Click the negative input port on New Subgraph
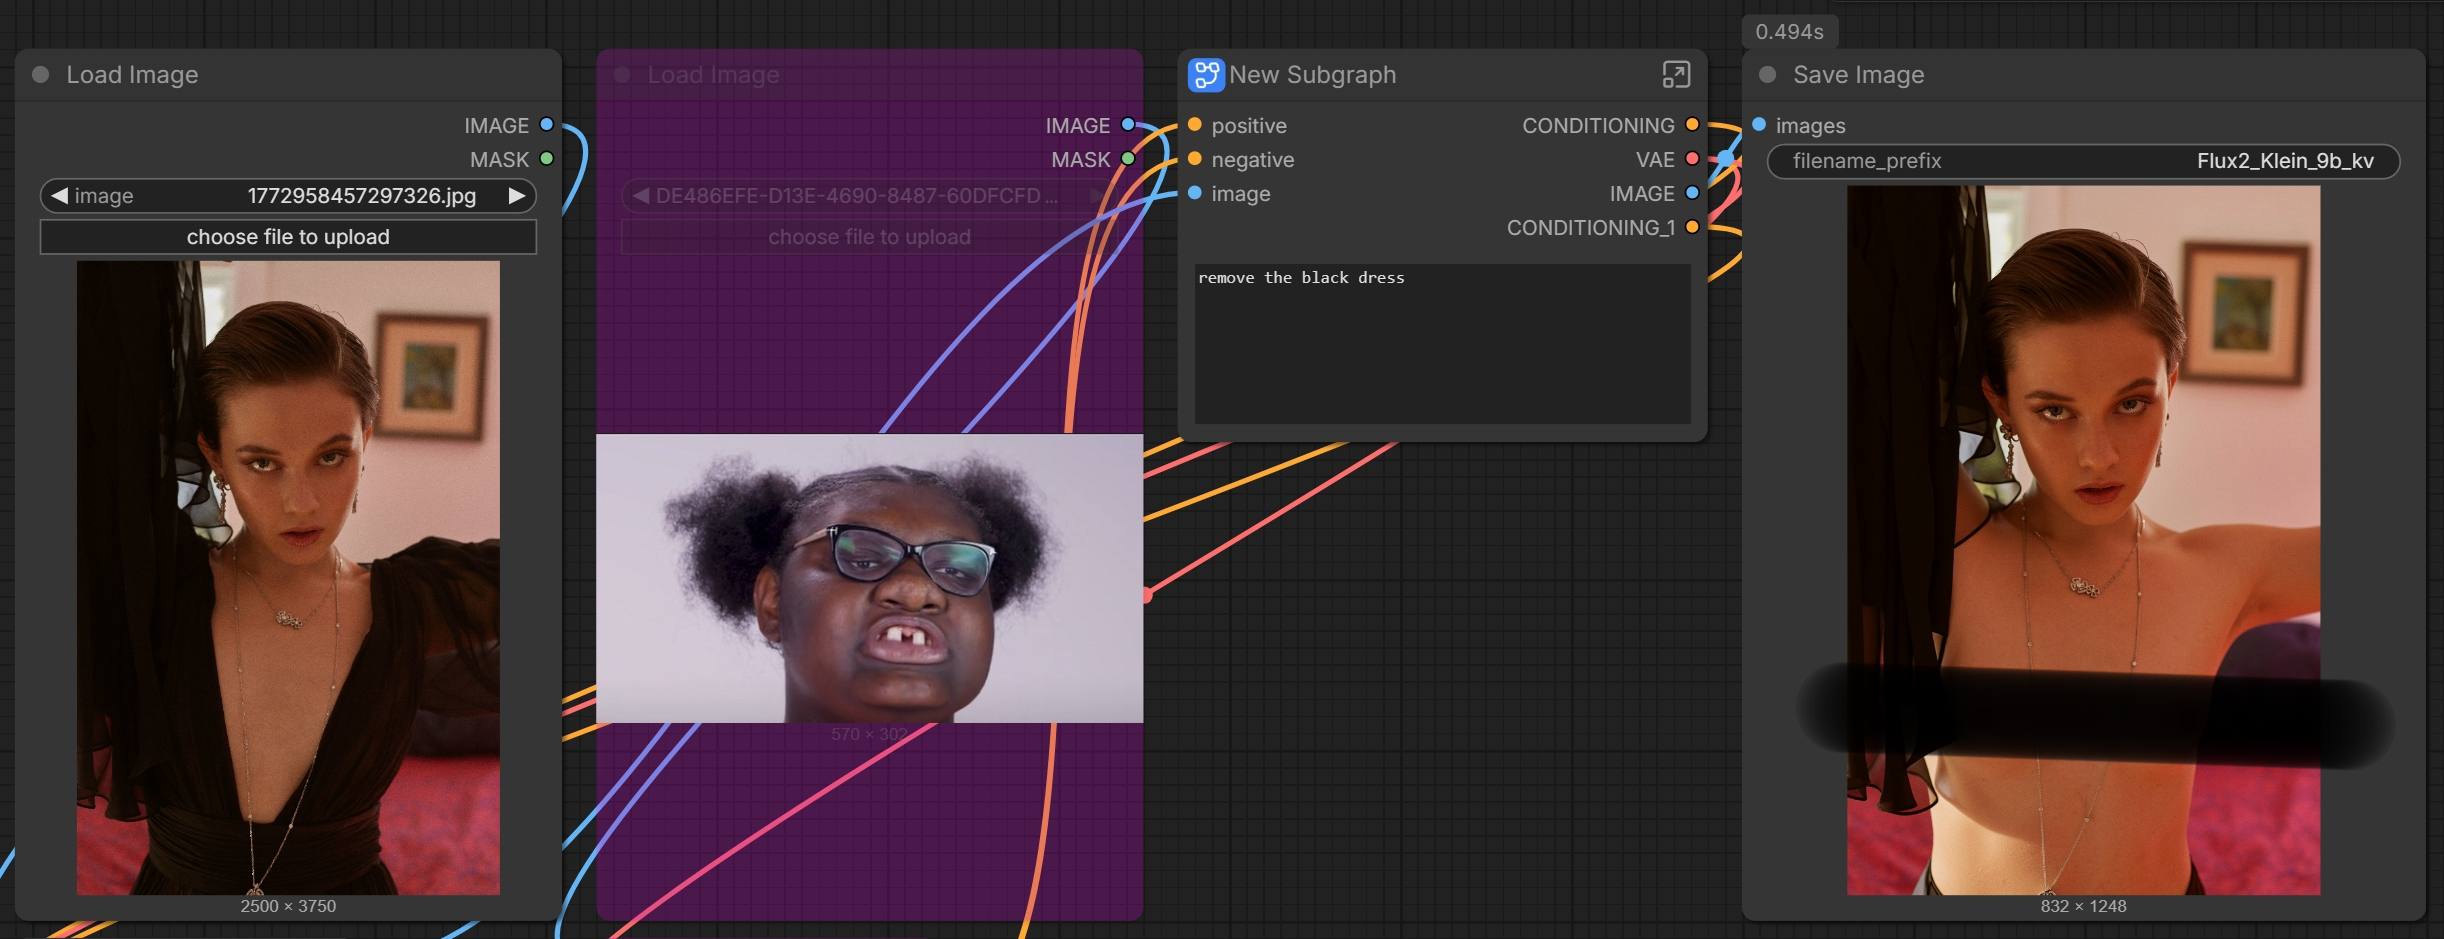The height and width of the screenshot is (939, 2444). pos(1194,159)
